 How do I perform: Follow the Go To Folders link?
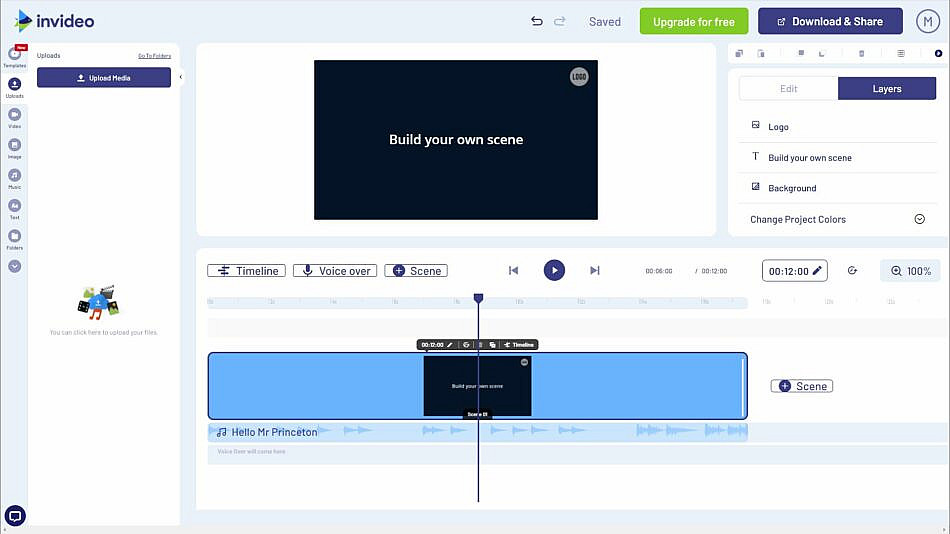coord(154,56)
